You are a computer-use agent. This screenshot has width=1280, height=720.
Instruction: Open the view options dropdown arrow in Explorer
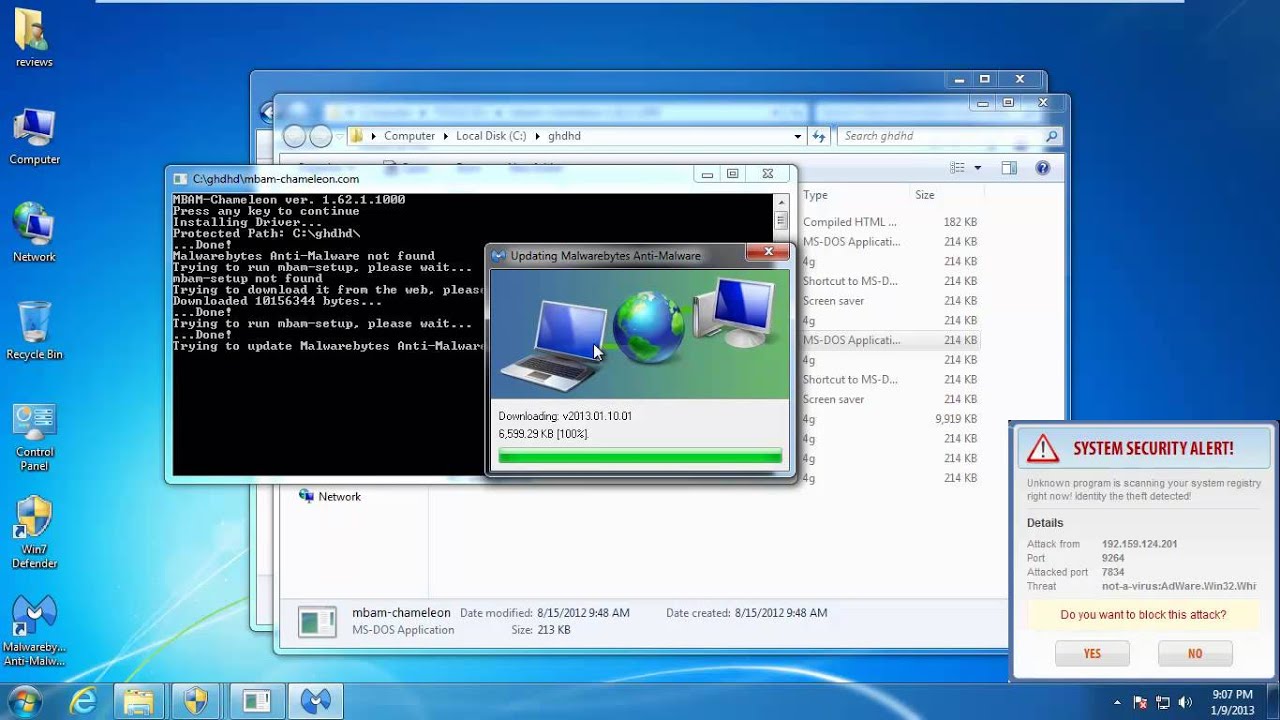tap(978, 168)
